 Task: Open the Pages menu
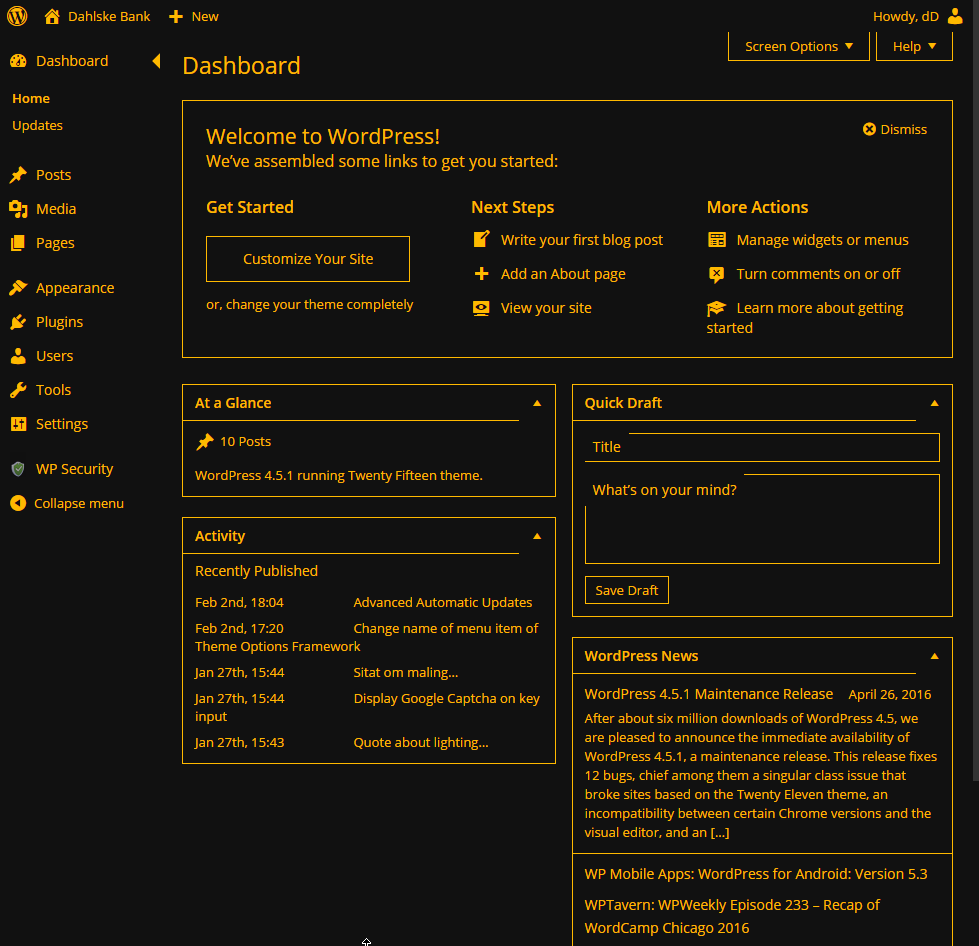coord(55,243)
